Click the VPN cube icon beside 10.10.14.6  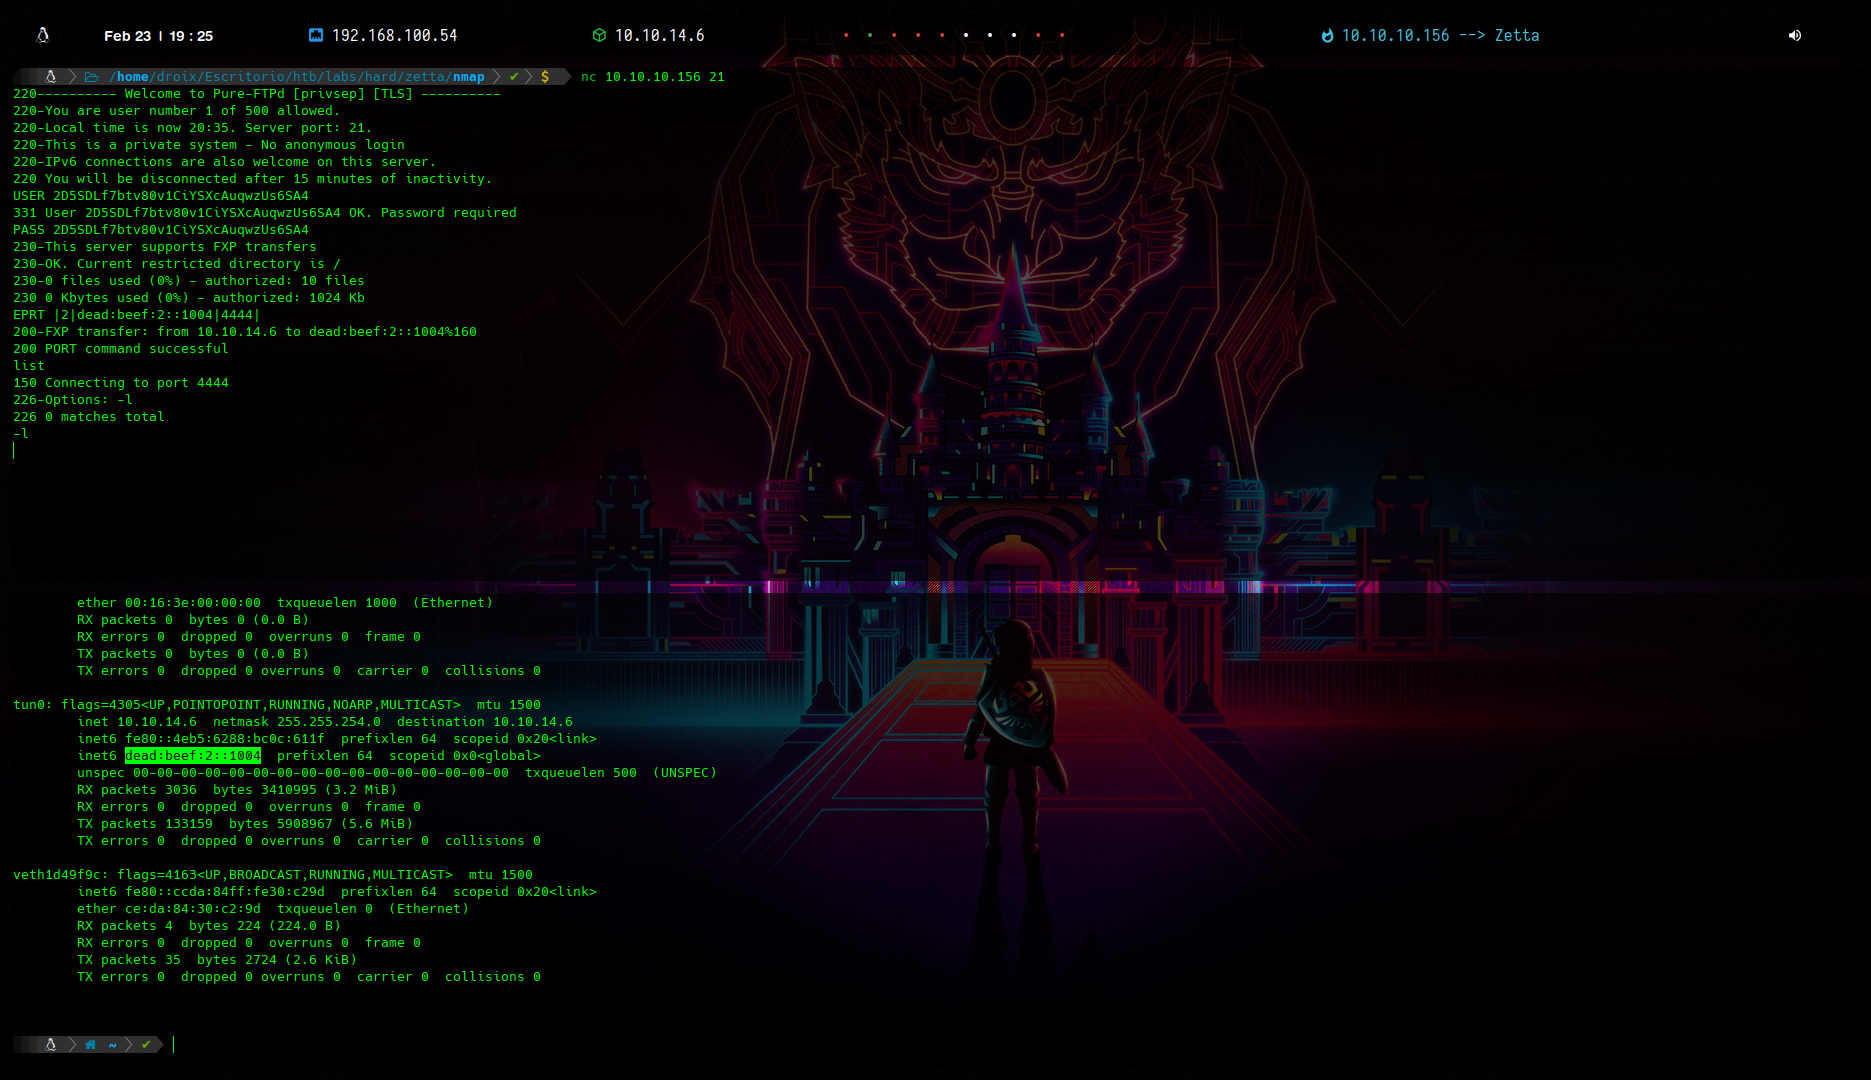[x=599, y=35]
